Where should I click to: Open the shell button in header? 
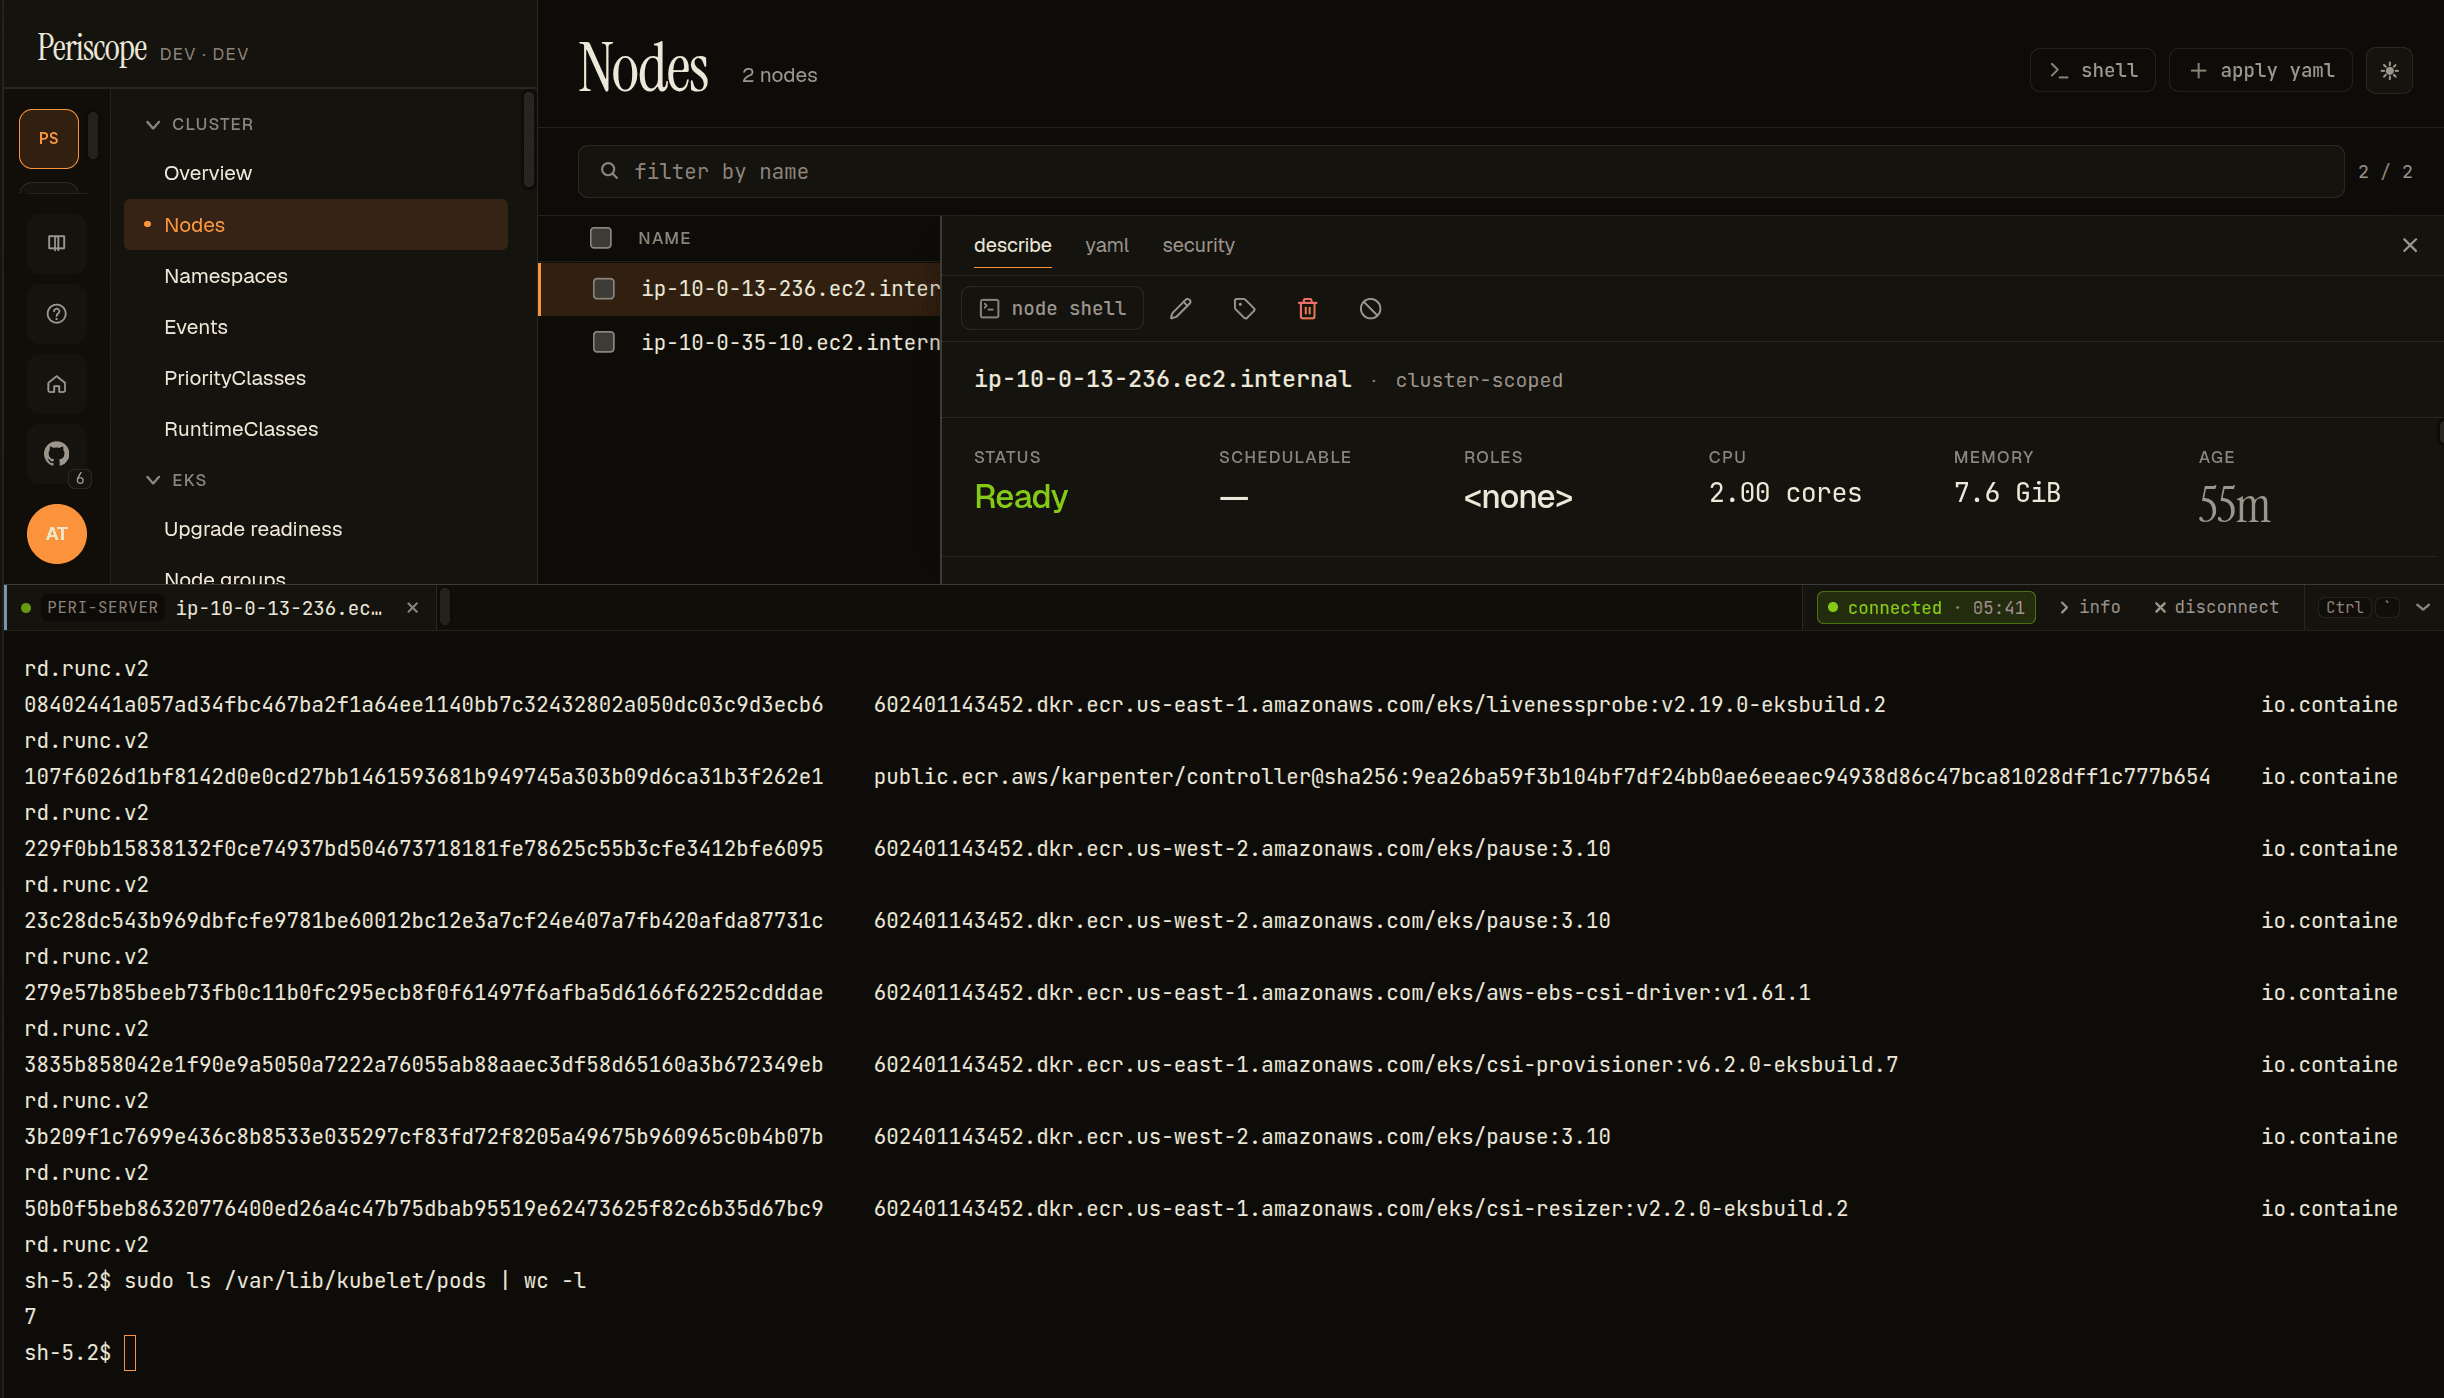tap(2092, 71)
